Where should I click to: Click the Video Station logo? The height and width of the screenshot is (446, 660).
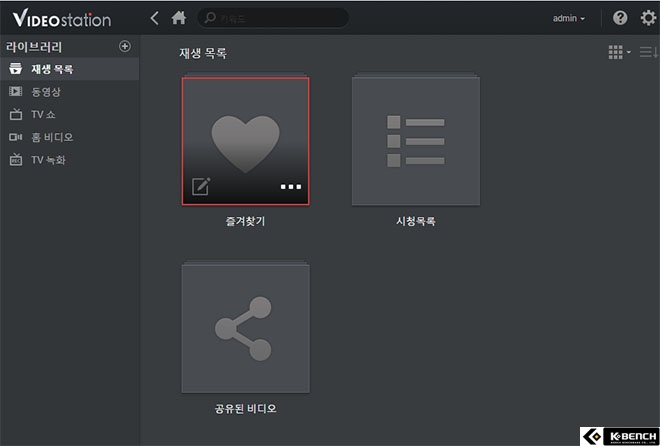coord(62,18)
